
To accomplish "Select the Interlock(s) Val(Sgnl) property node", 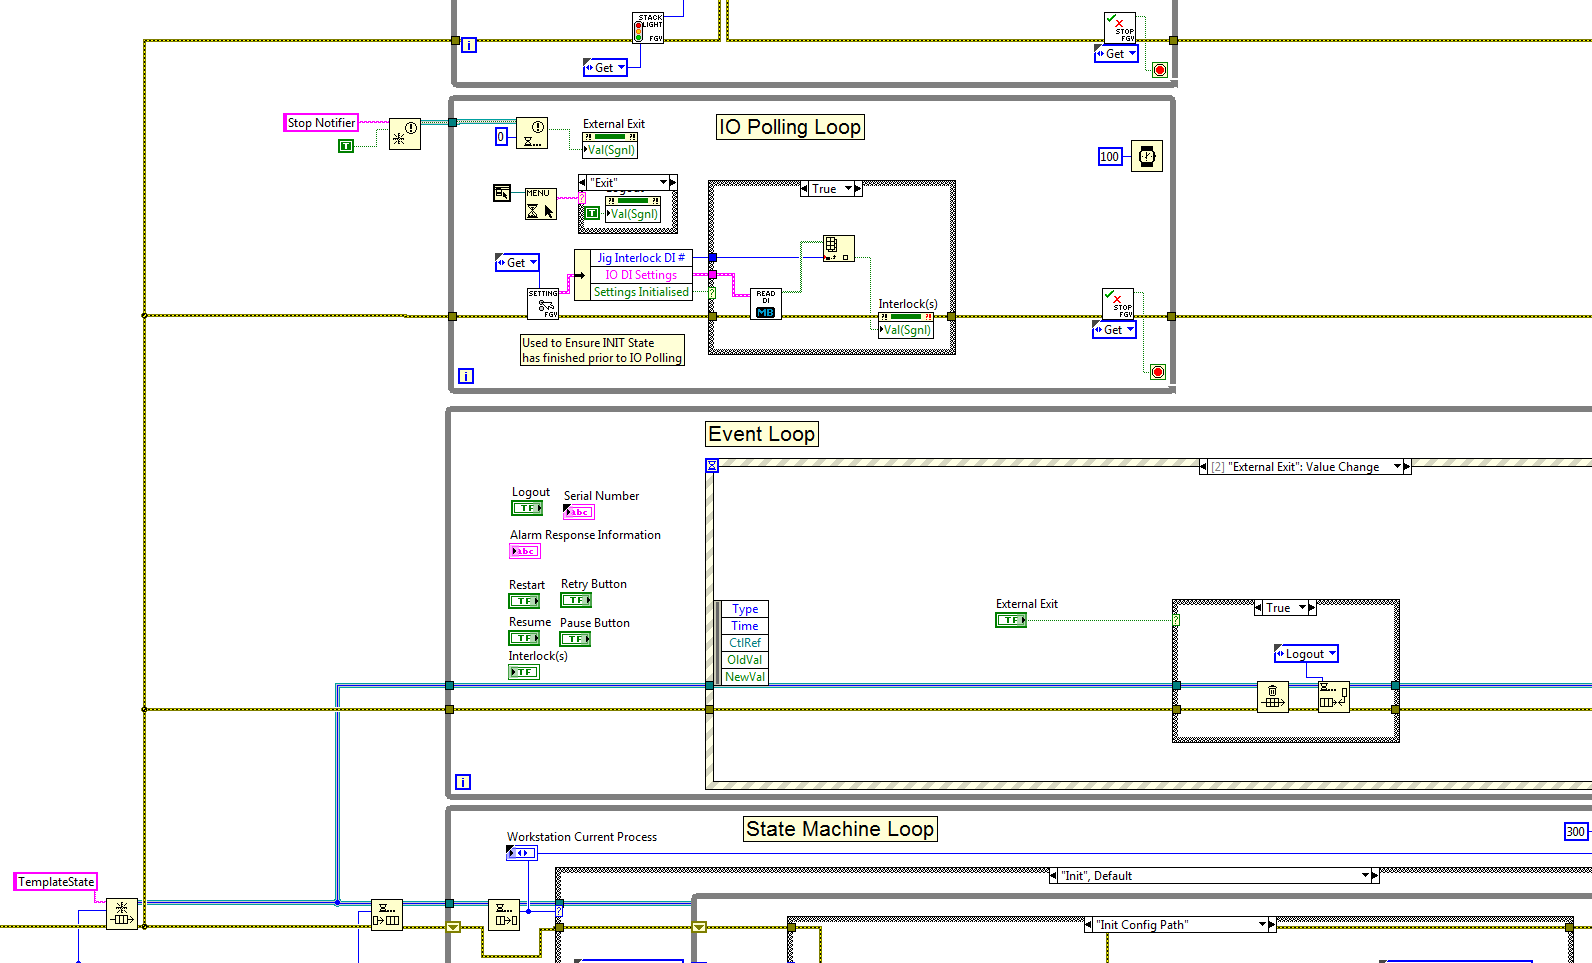I will (906, 325).
